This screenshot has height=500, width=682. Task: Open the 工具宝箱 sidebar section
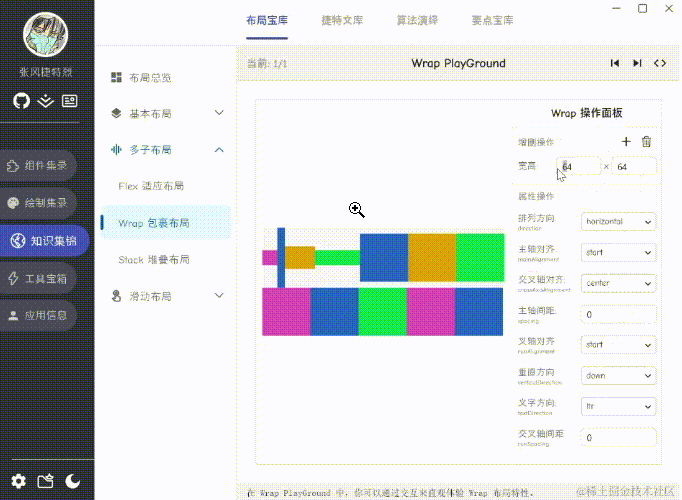click(x=38, y=278)
